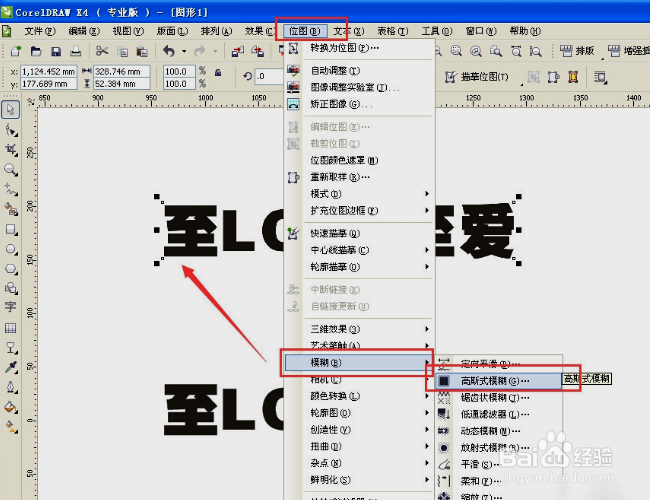
Task: Click the rotation angle input field
Action: (x=269, y=76)
